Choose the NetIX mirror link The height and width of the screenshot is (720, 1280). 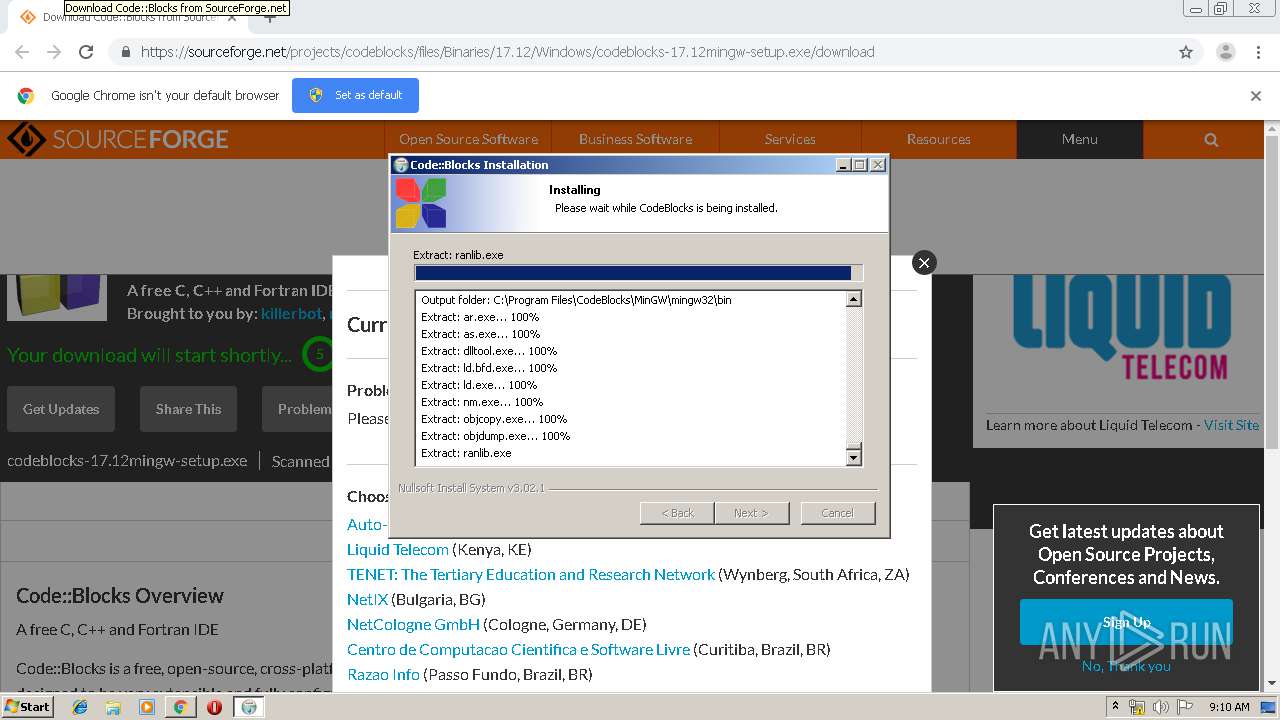[x=367, y=599]
